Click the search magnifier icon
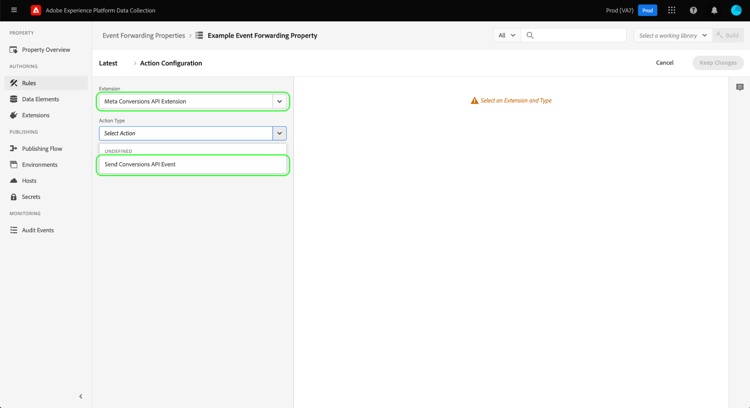Viewport: 750px width, 408px height. pyautogui.click(x=529, y=35)
